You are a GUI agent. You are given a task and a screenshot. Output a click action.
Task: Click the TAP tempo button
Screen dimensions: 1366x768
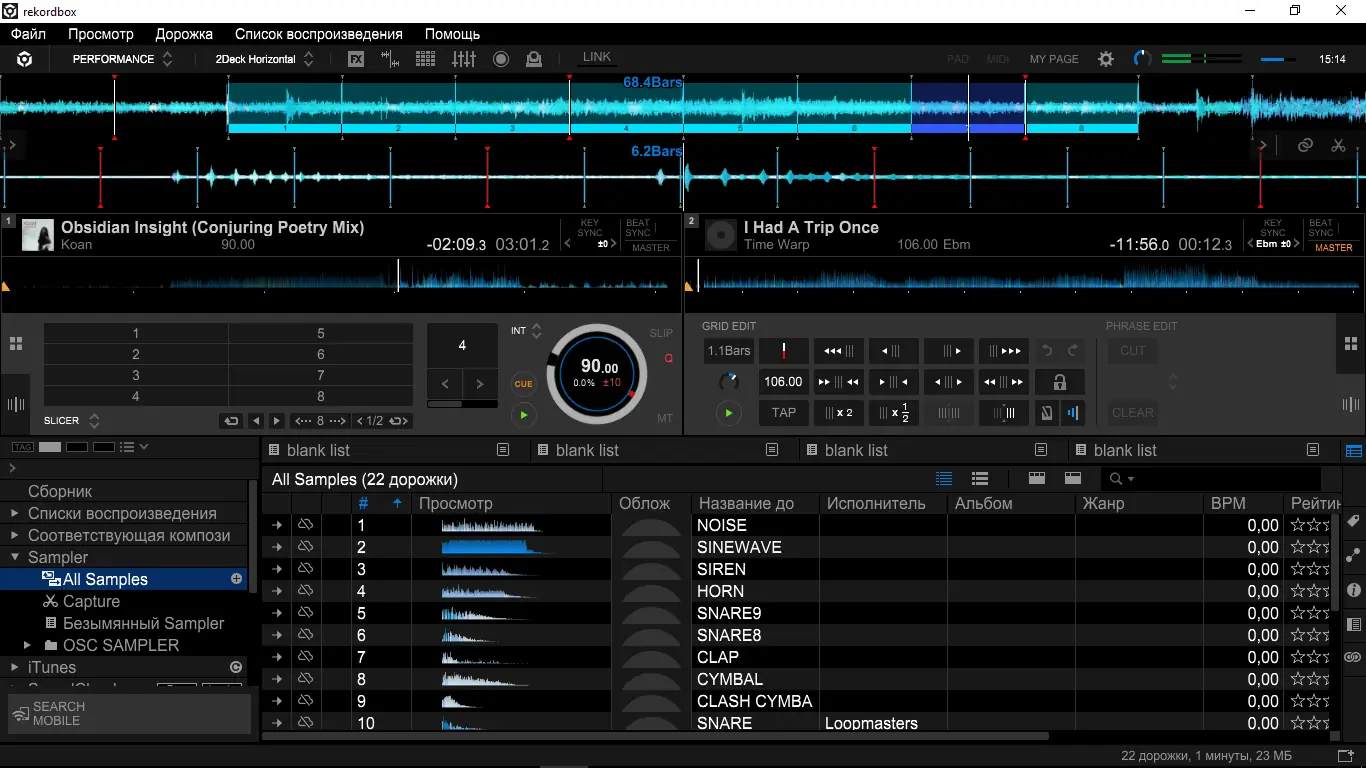point(784,413)
